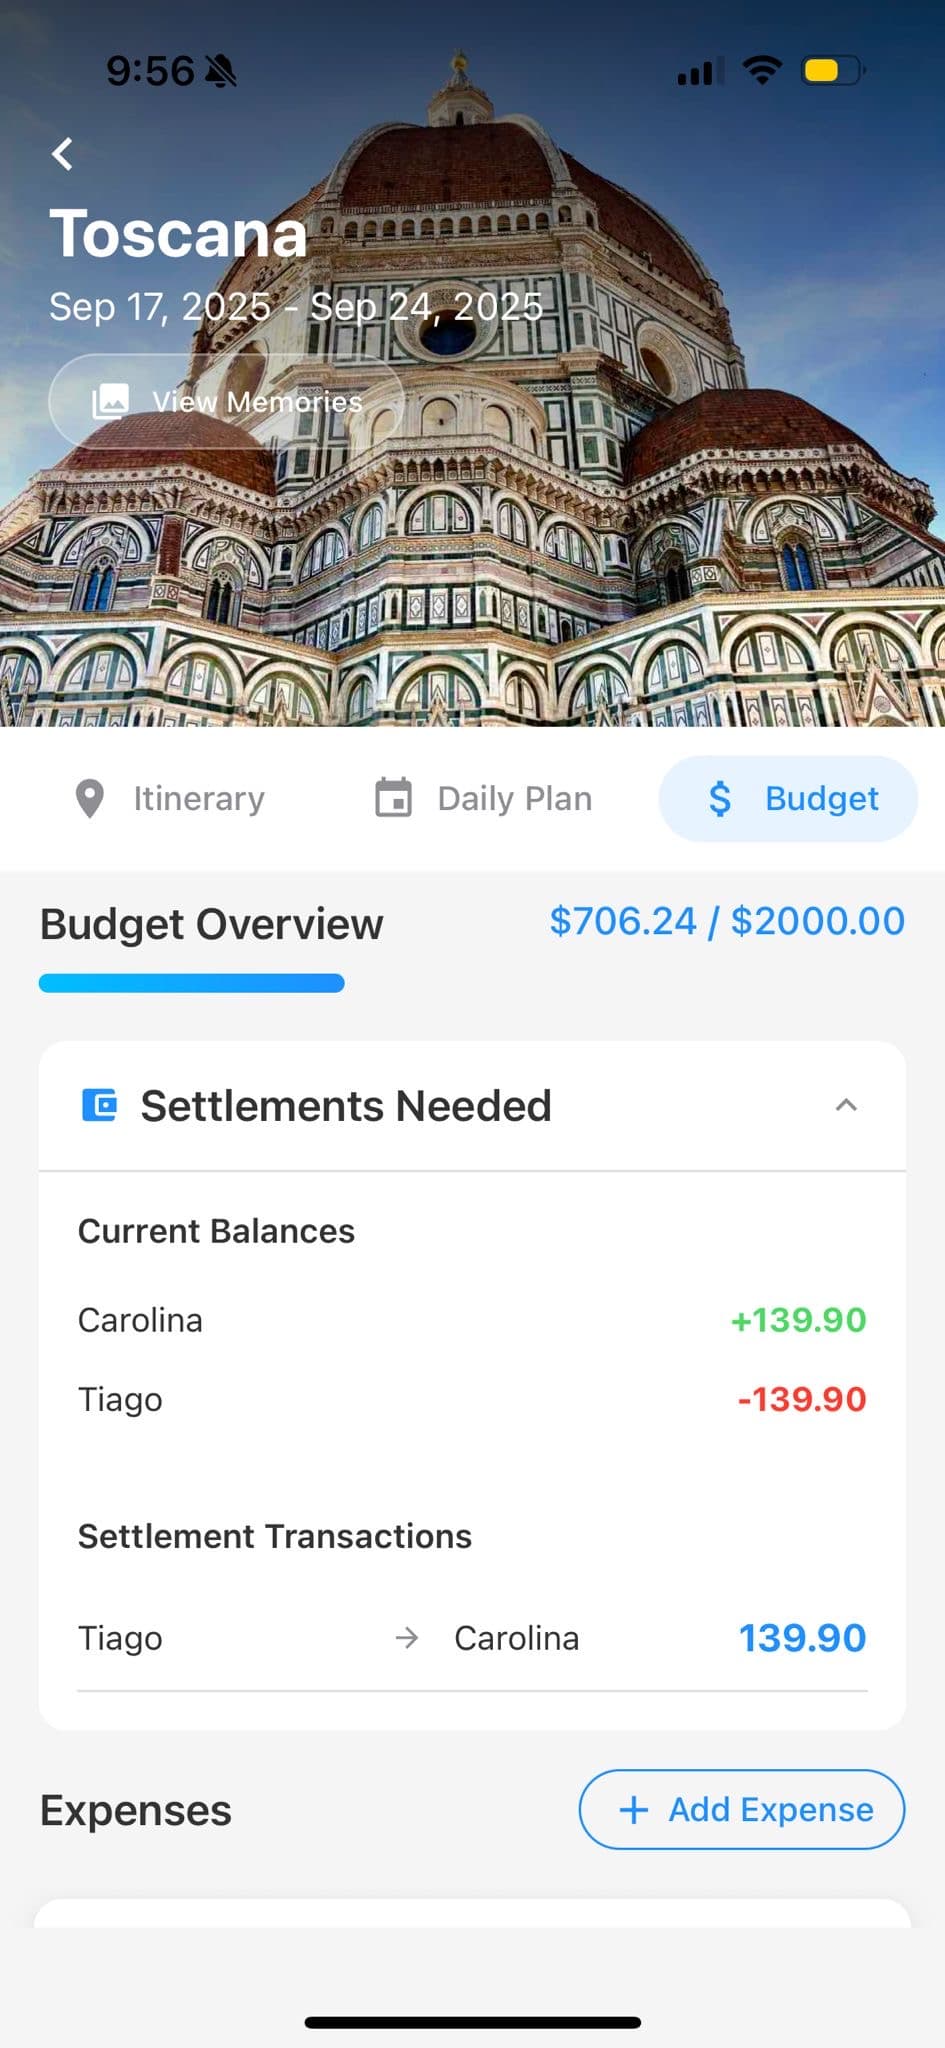
Task: Tap the $706.24 / $2000.00 budget total
Action: click(727, 921)
